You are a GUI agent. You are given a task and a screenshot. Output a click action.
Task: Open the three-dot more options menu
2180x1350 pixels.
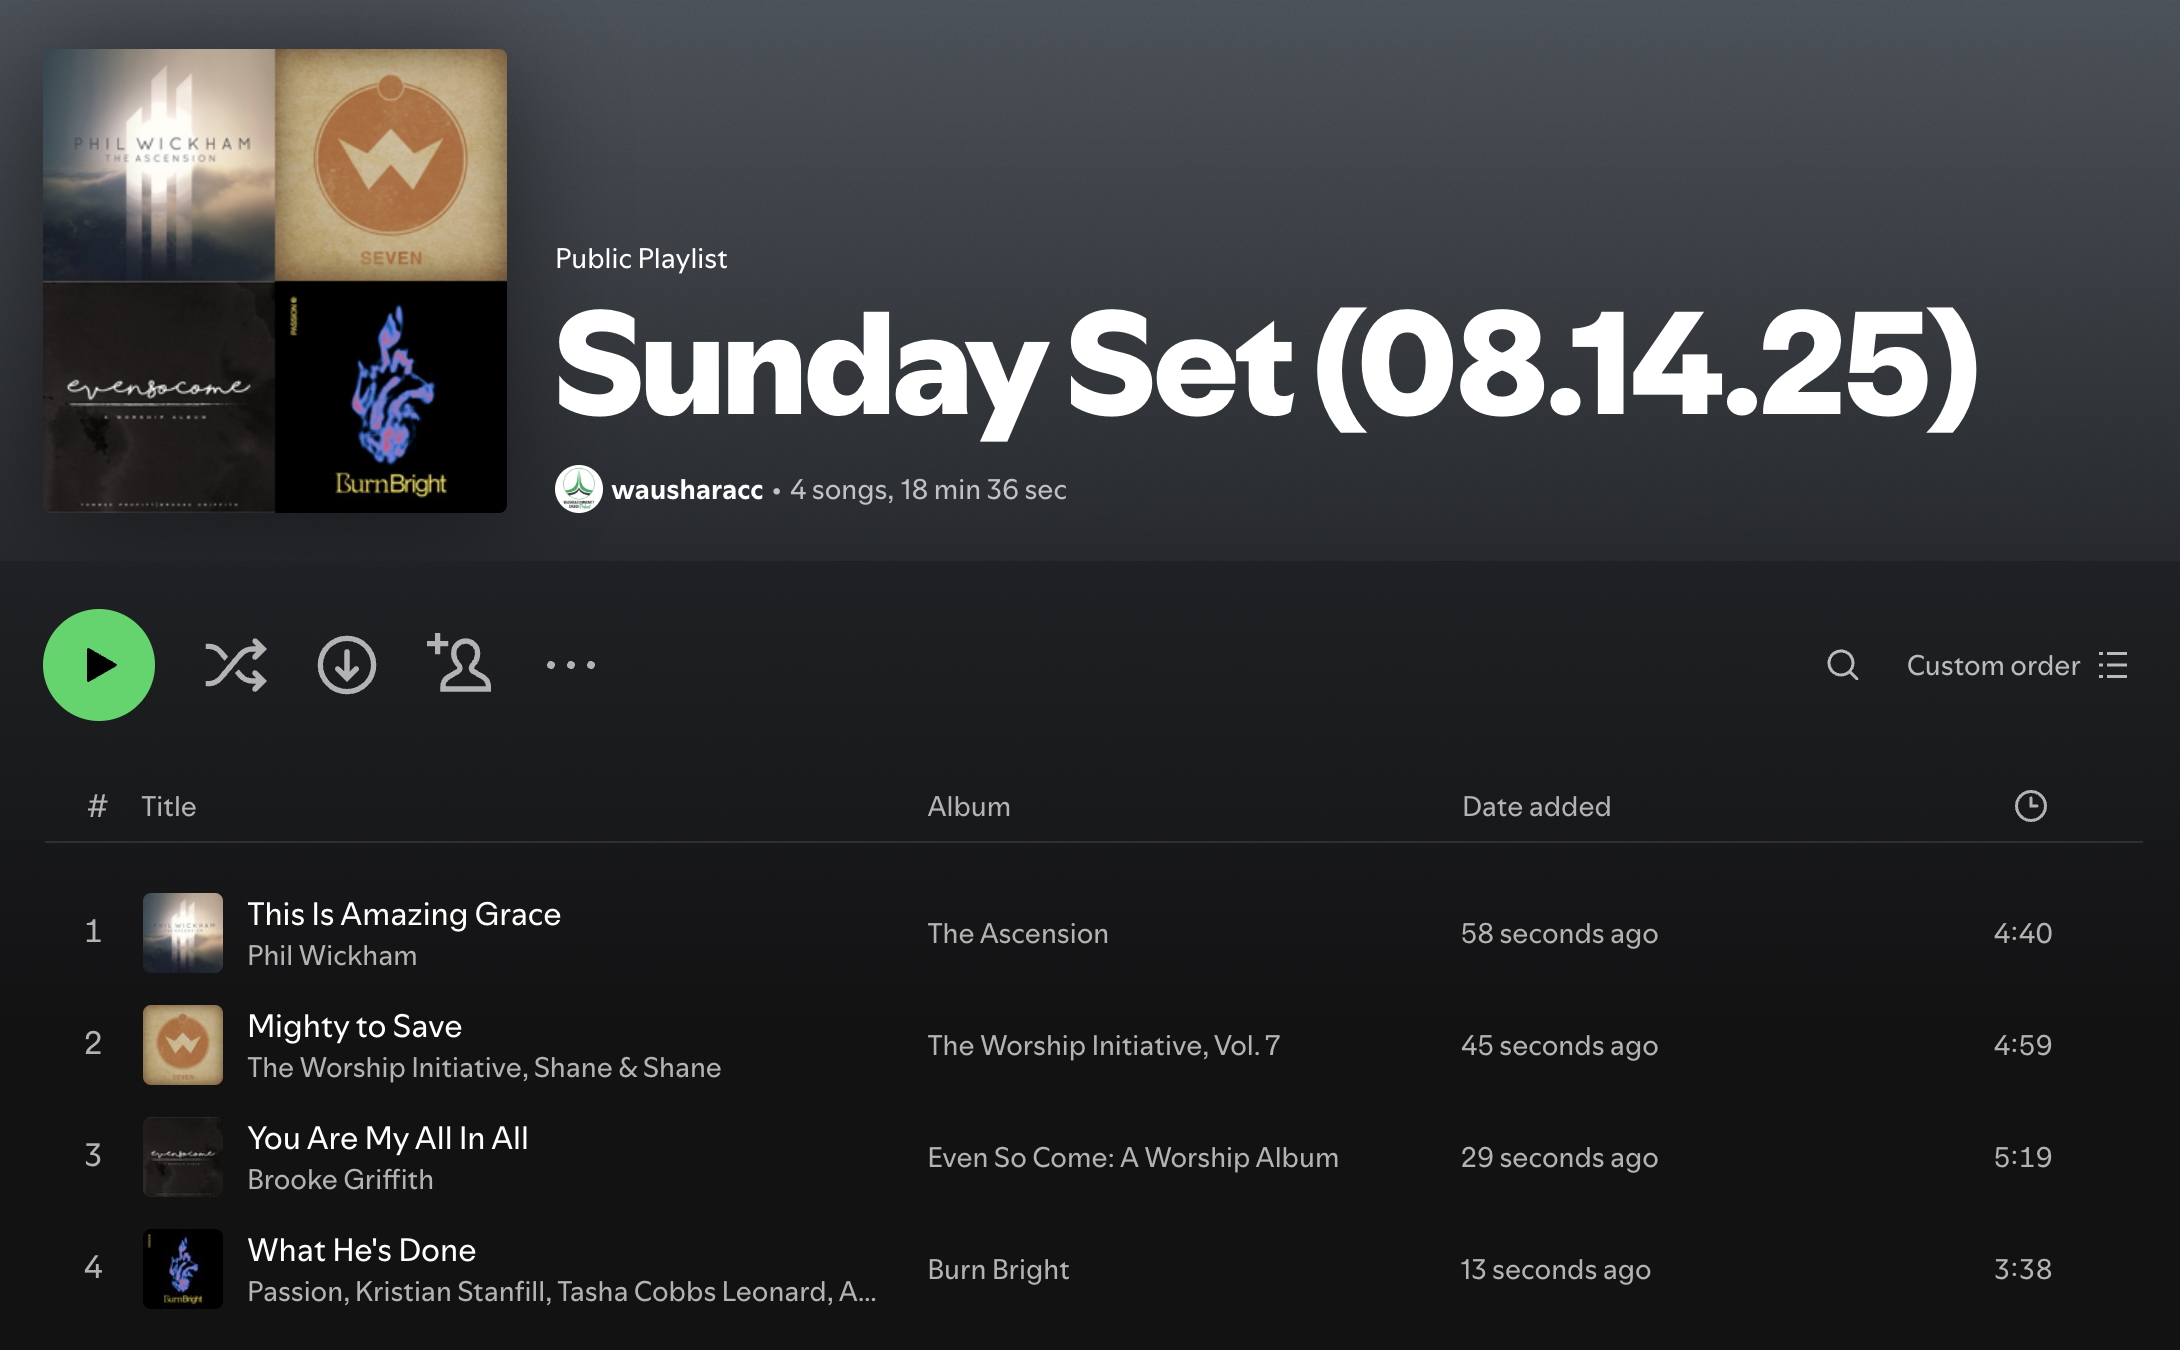coord(571,665)
